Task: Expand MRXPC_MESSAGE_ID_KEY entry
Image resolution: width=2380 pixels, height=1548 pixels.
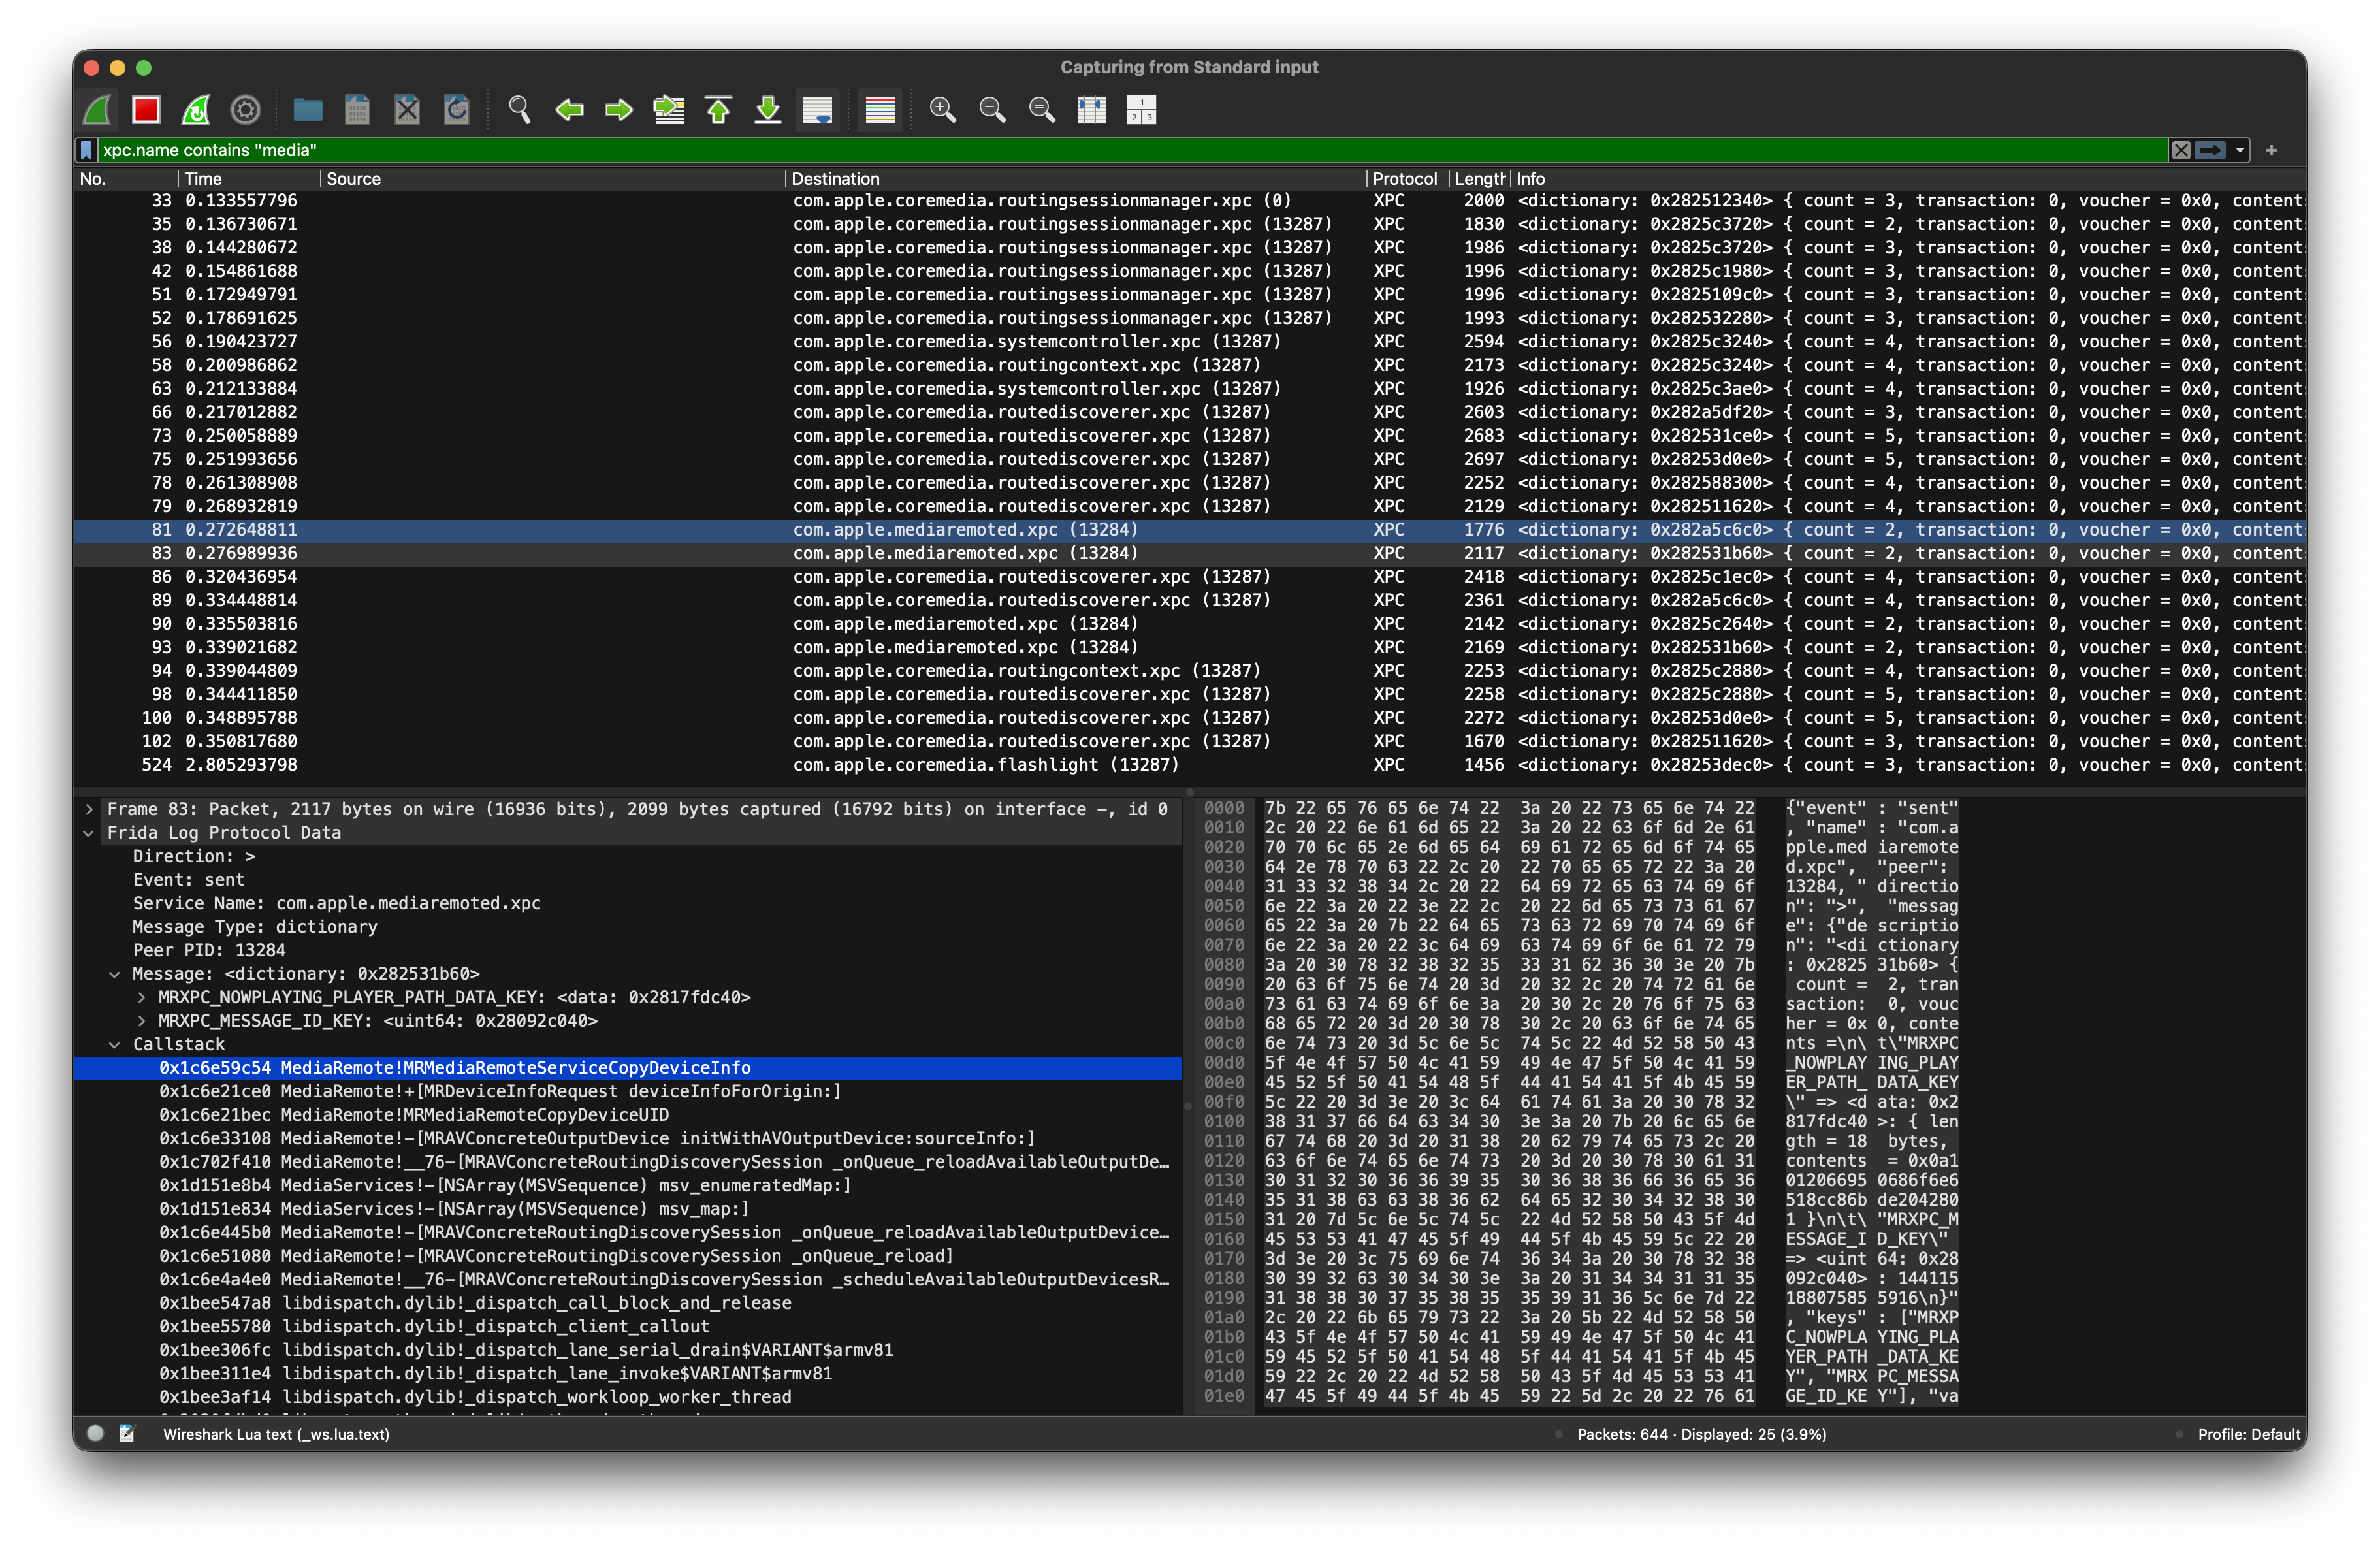Action: pos(141,1021)
